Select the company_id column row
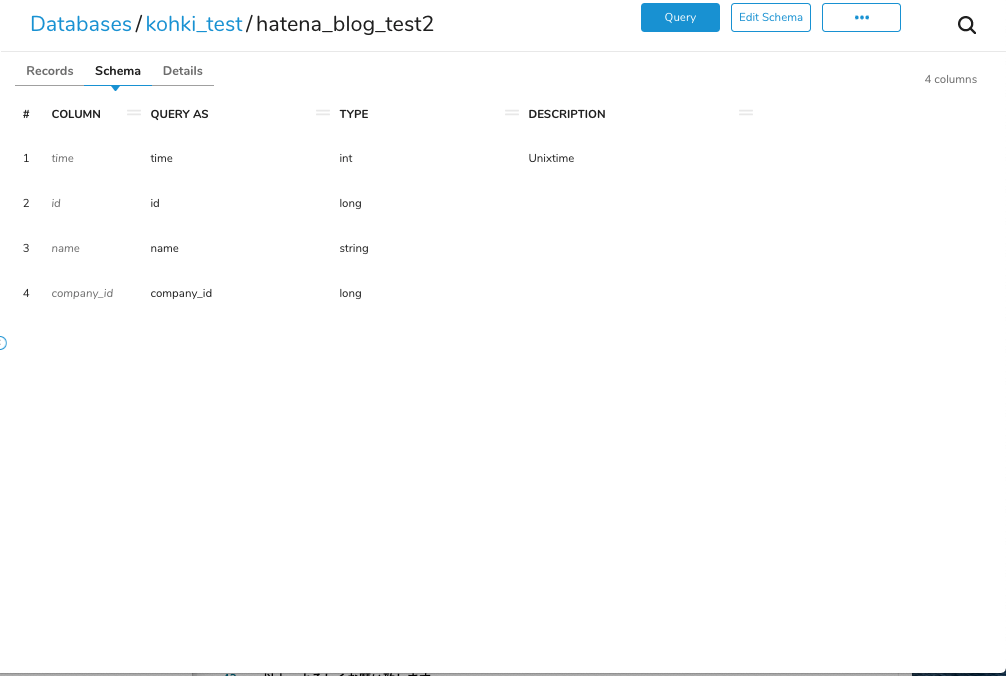 click(82, 293)
